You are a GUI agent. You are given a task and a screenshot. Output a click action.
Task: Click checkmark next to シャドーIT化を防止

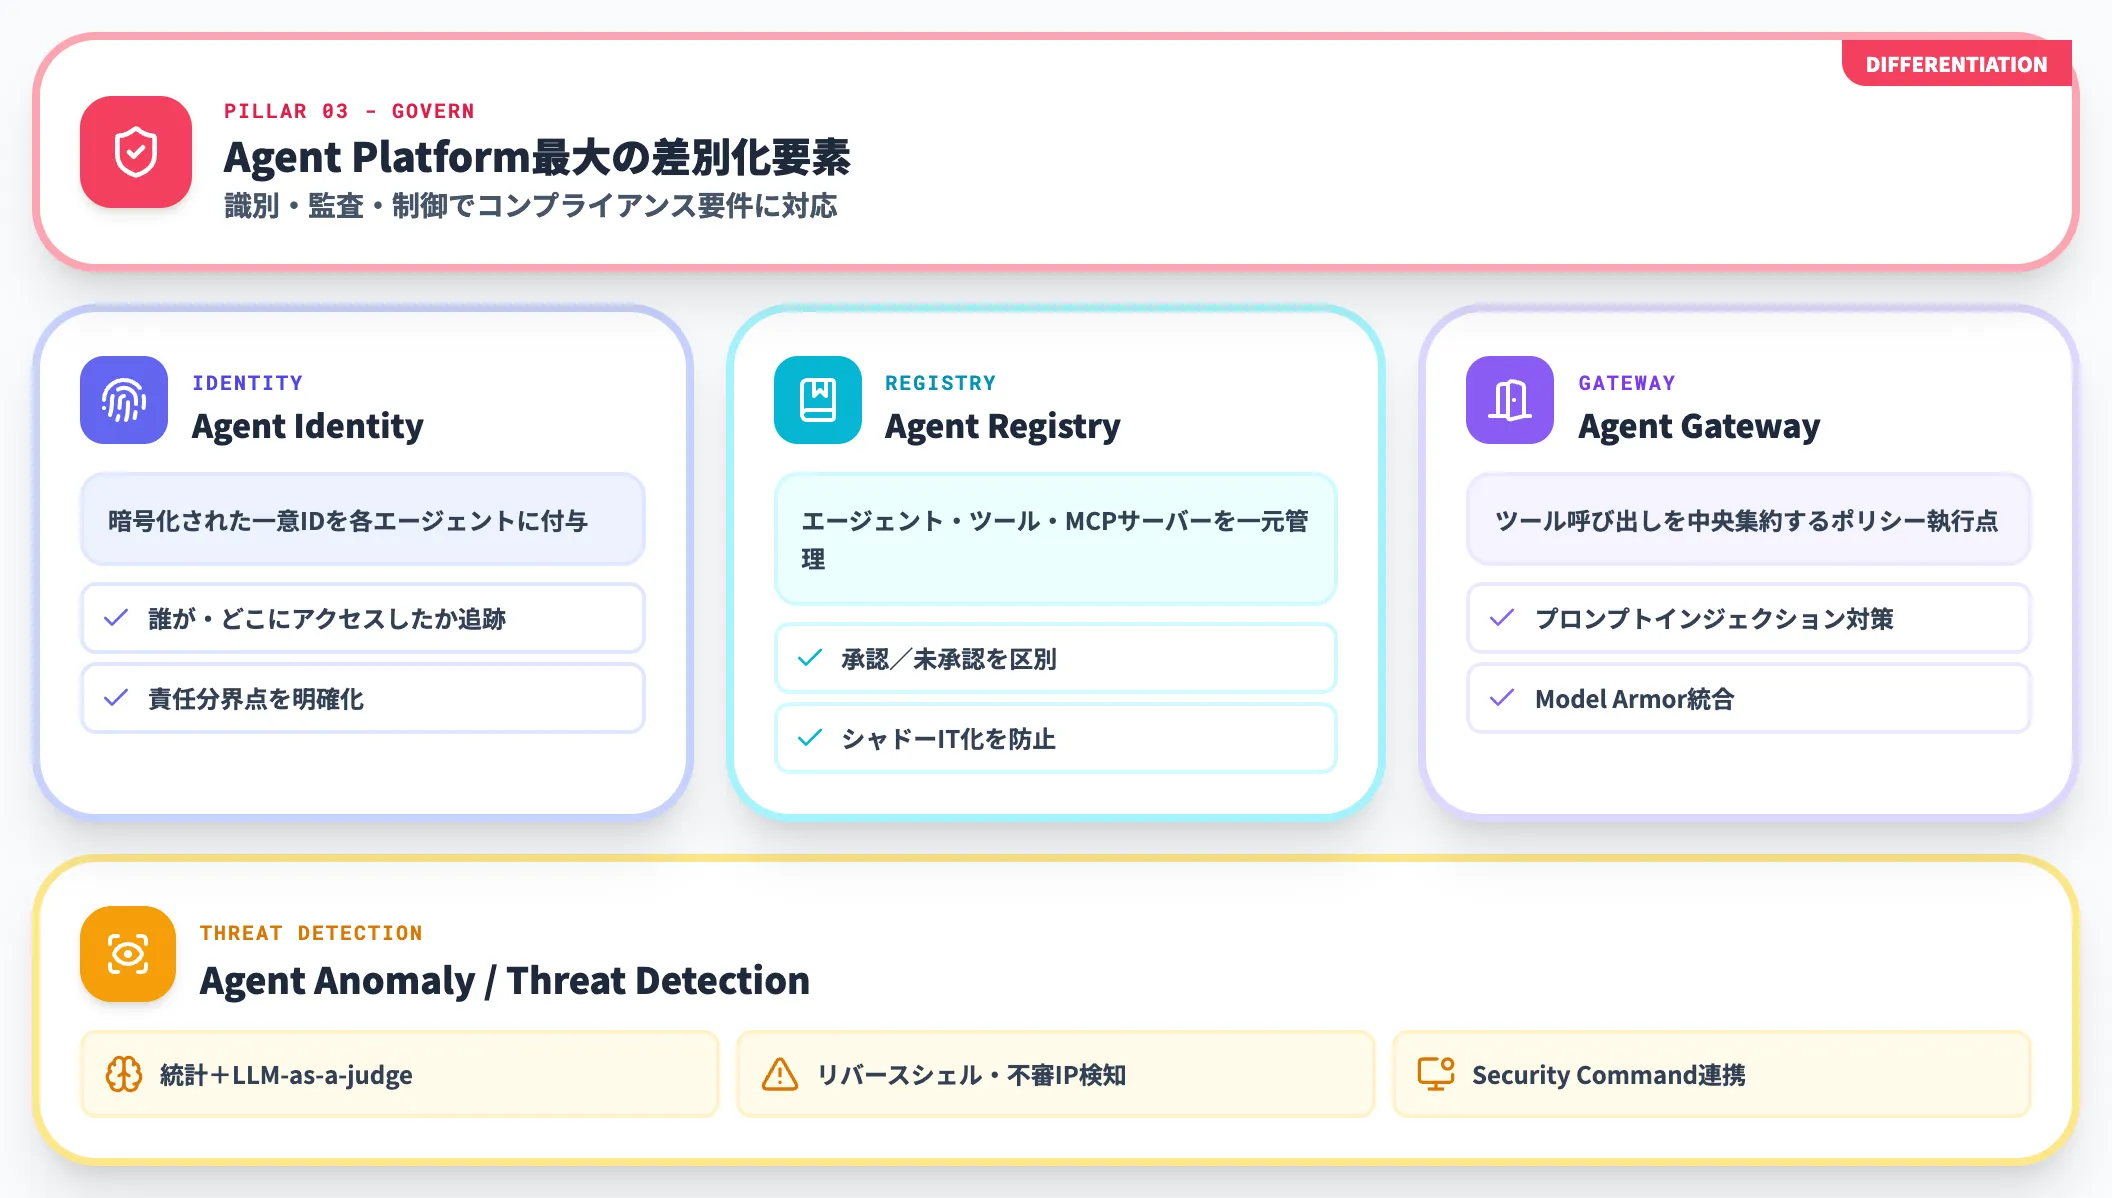tap(809, 738)
